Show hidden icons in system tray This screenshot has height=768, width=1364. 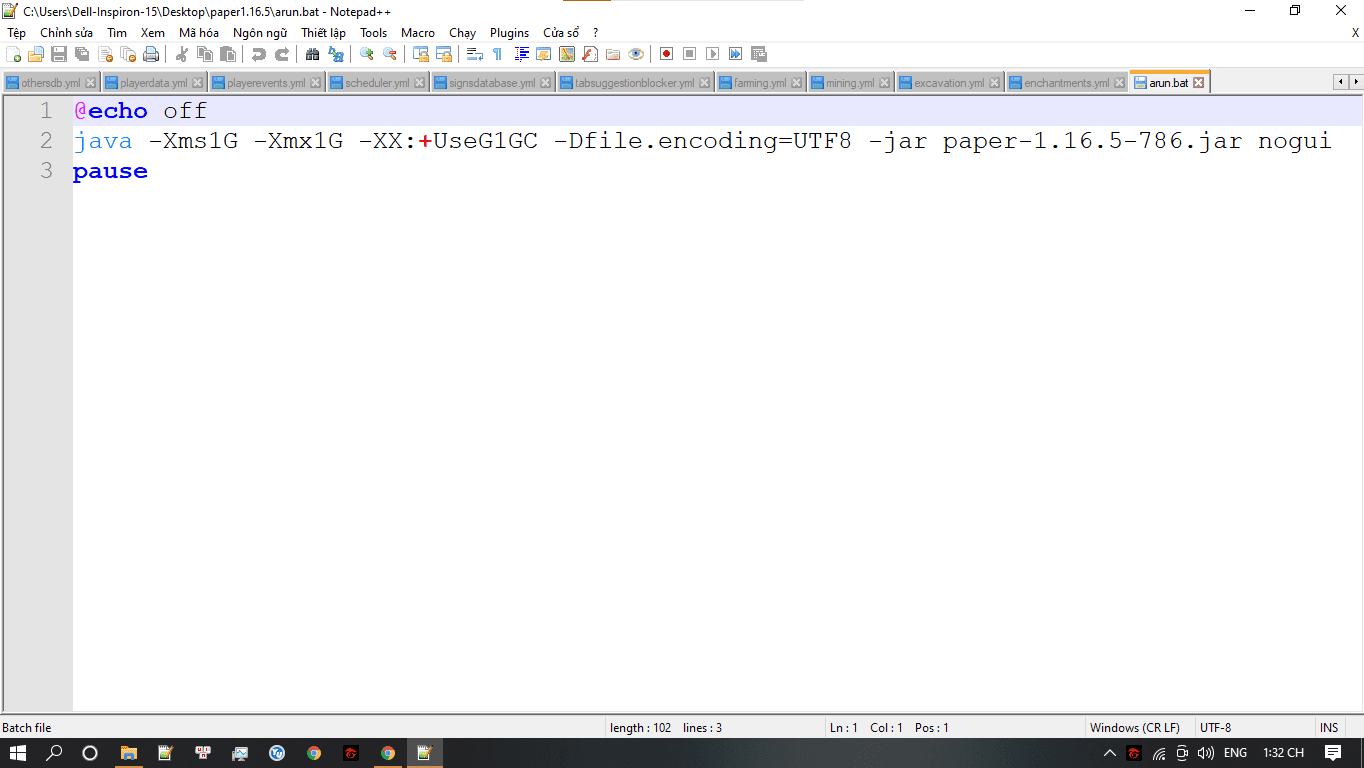(1109, 753)
